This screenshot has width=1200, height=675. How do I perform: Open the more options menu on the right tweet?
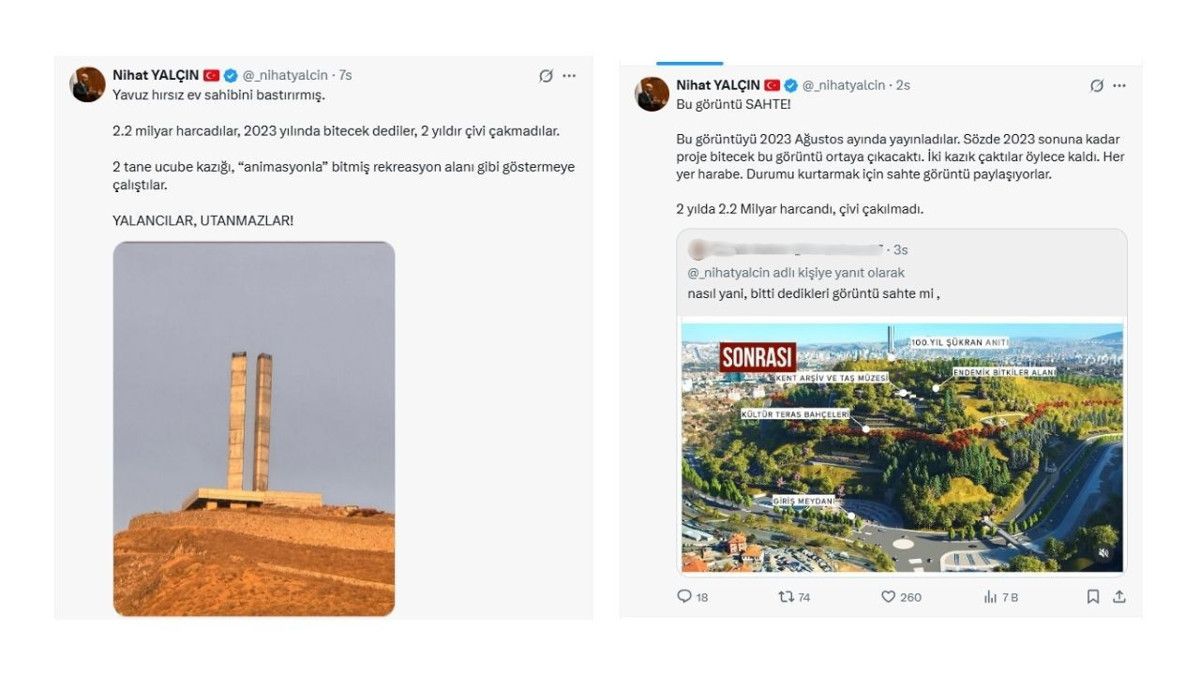point(1120,86)
